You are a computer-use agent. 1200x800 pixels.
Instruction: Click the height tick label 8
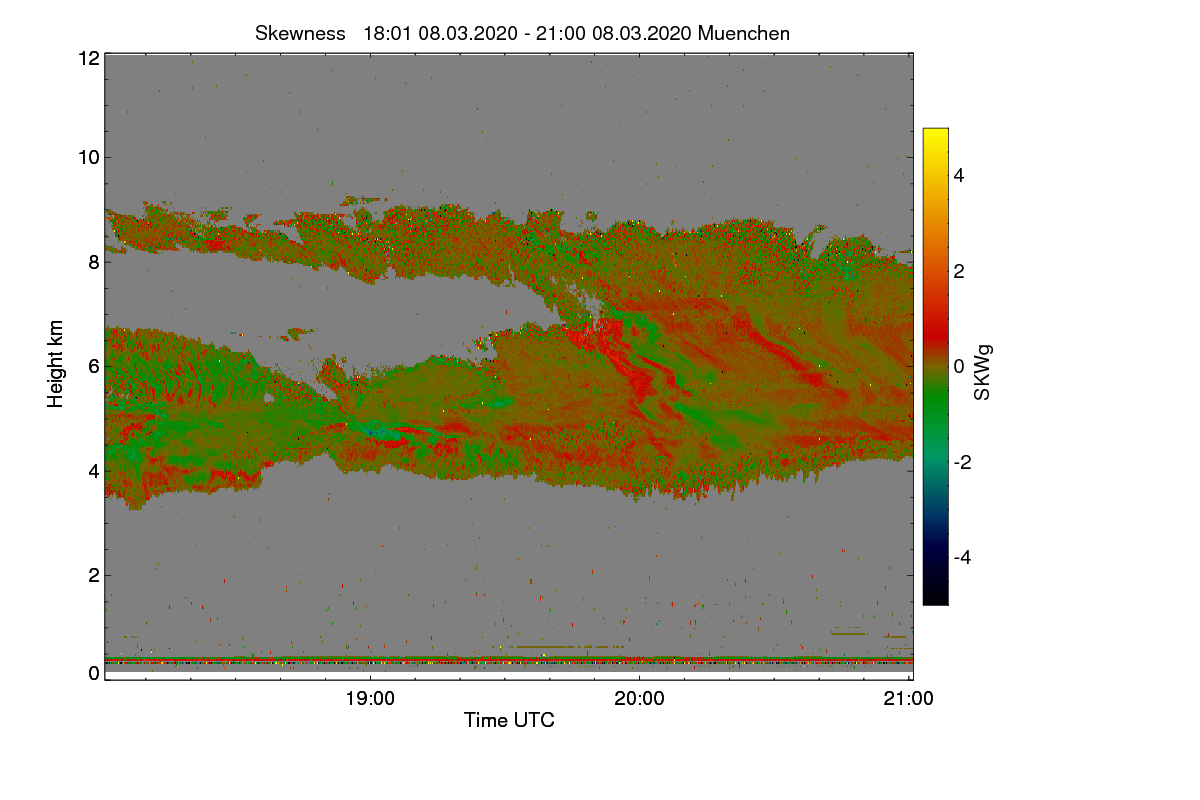click(x=93, y=262)
